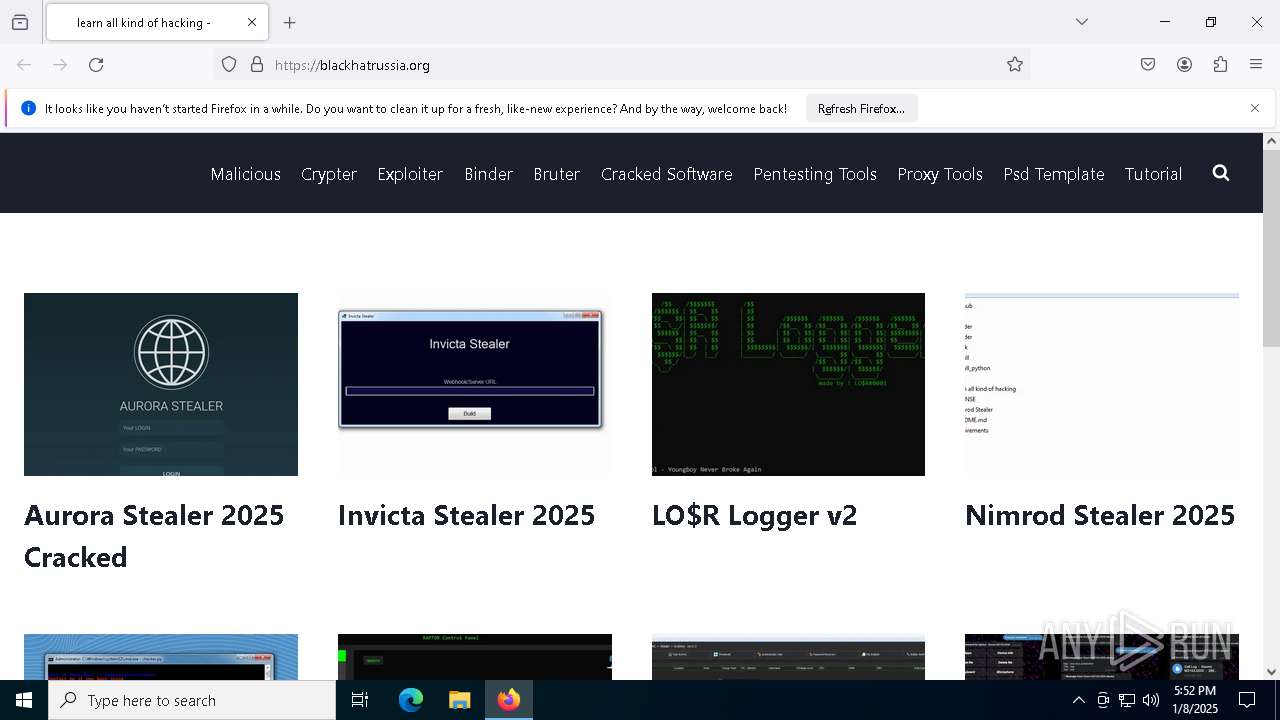
Task: Open Aurora Stealer thumbnail image
Action: [161, 384]
